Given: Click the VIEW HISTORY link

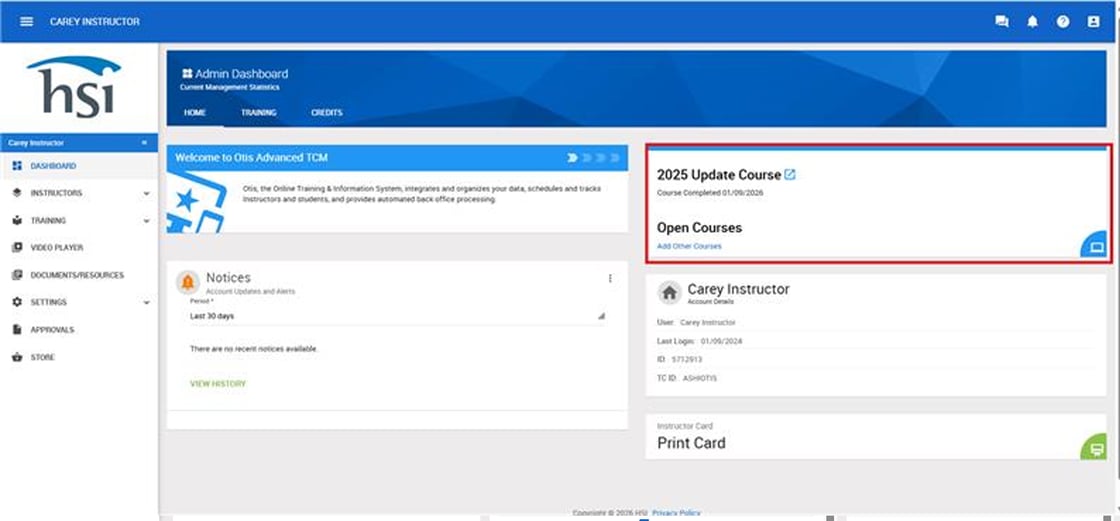Looking at the screenshot, I should [218, 384].
